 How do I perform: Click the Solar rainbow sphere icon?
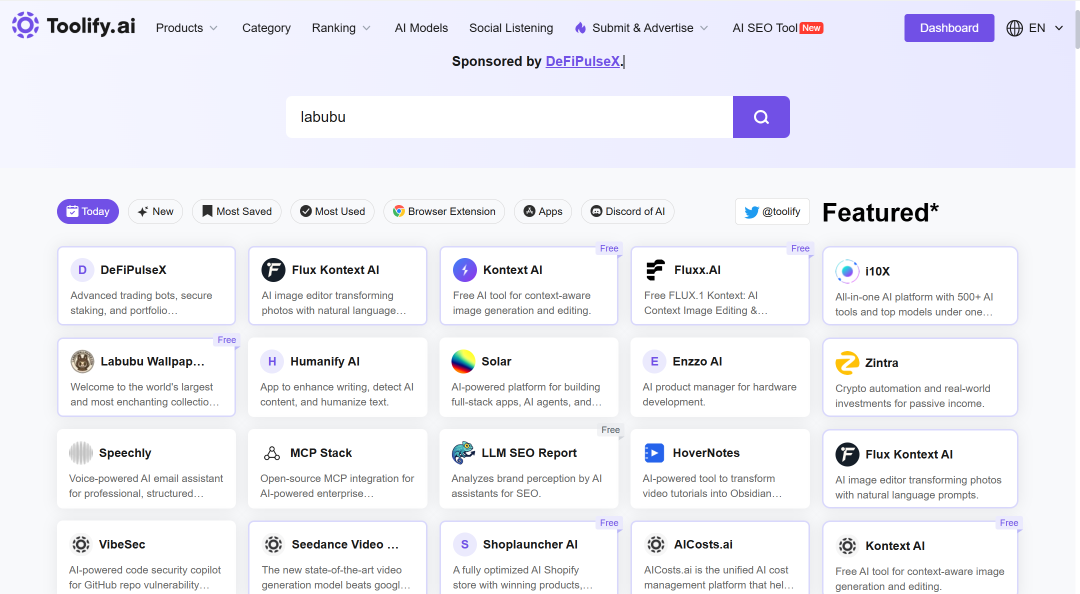coord(463,361)
